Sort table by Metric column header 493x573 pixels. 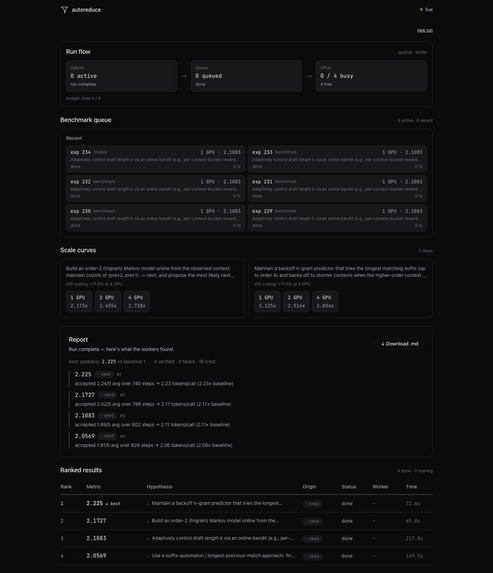click(x=94, y=487)
